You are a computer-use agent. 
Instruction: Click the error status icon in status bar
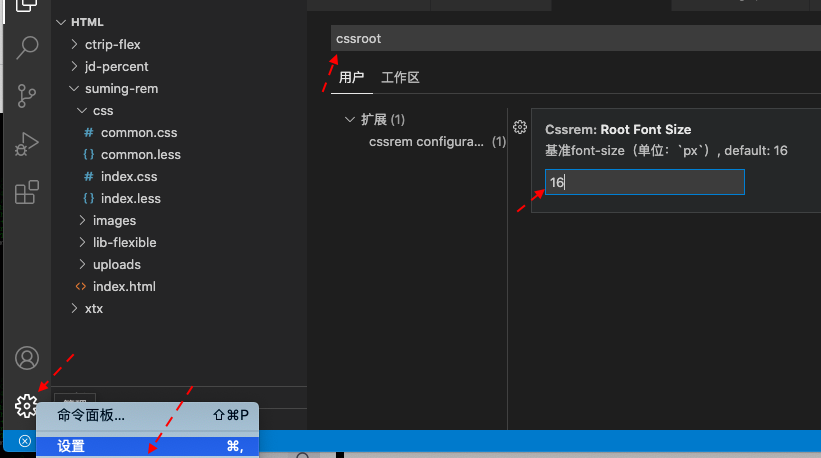click(x=25, y=441)
